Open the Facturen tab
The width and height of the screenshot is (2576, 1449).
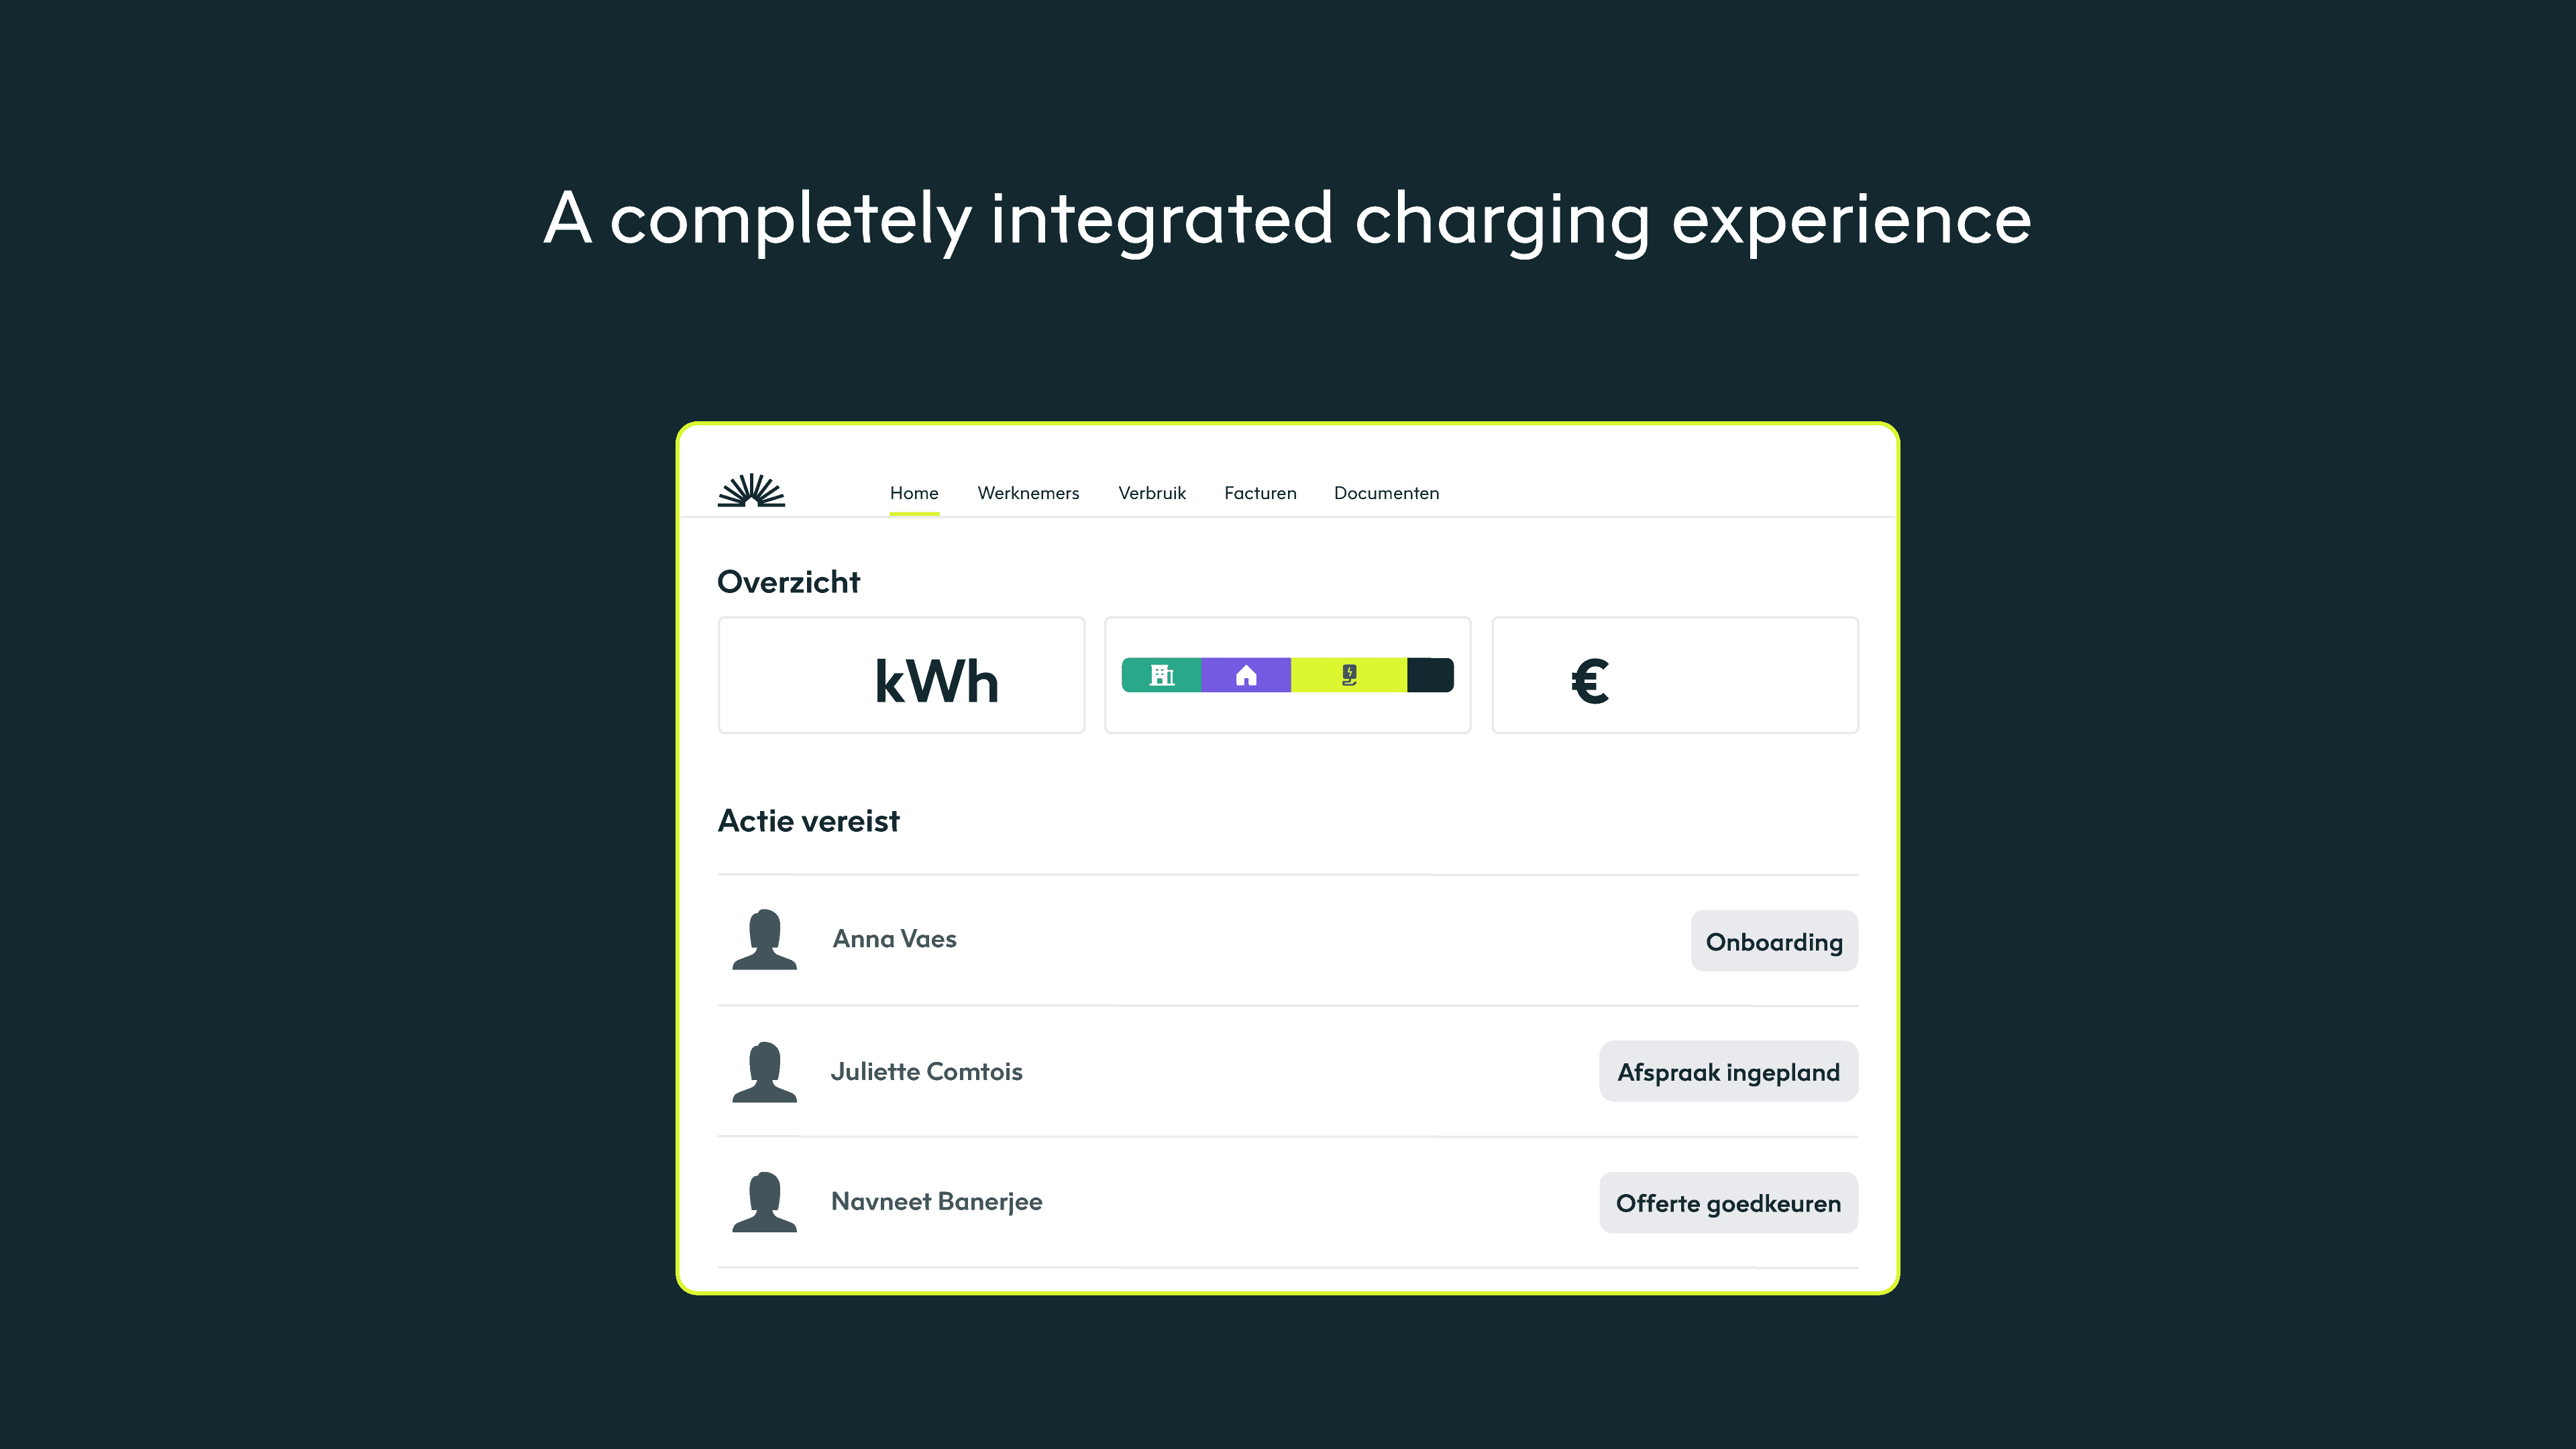point(1260,493)
